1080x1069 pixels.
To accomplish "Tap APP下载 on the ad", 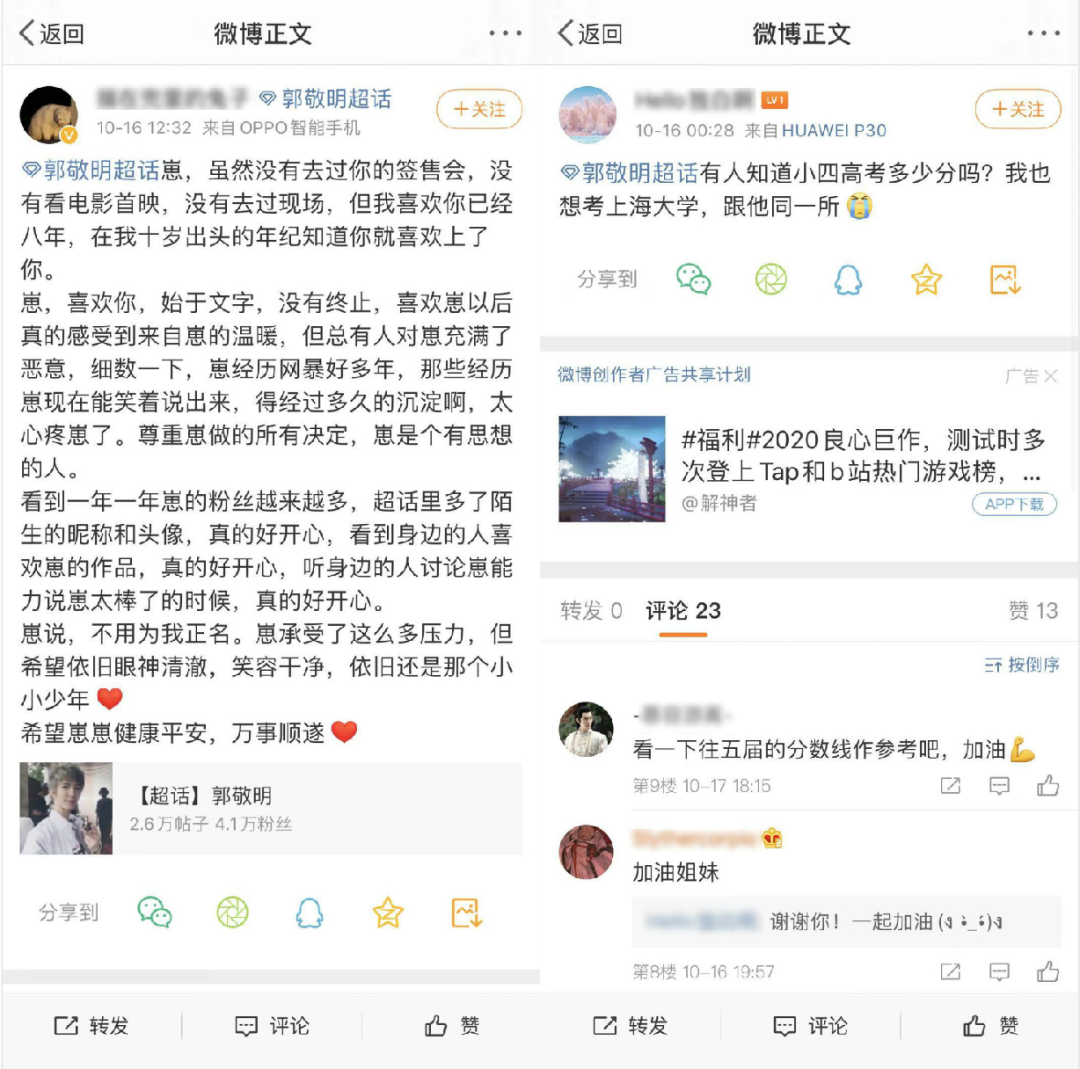I will (x=1014, y=504).
